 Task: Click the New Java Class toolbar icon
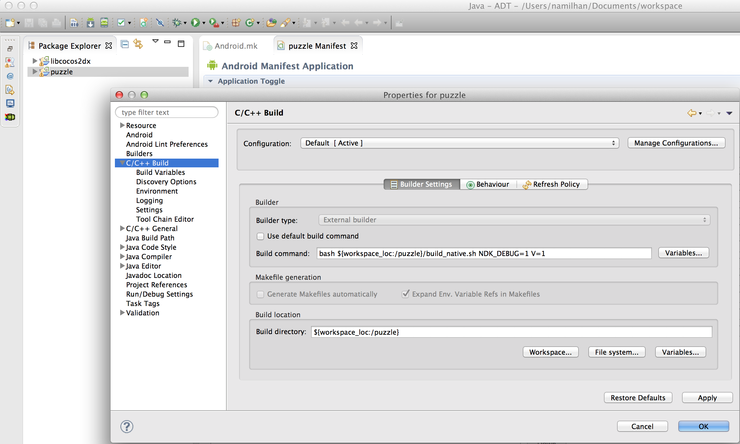tap(249, 23)
